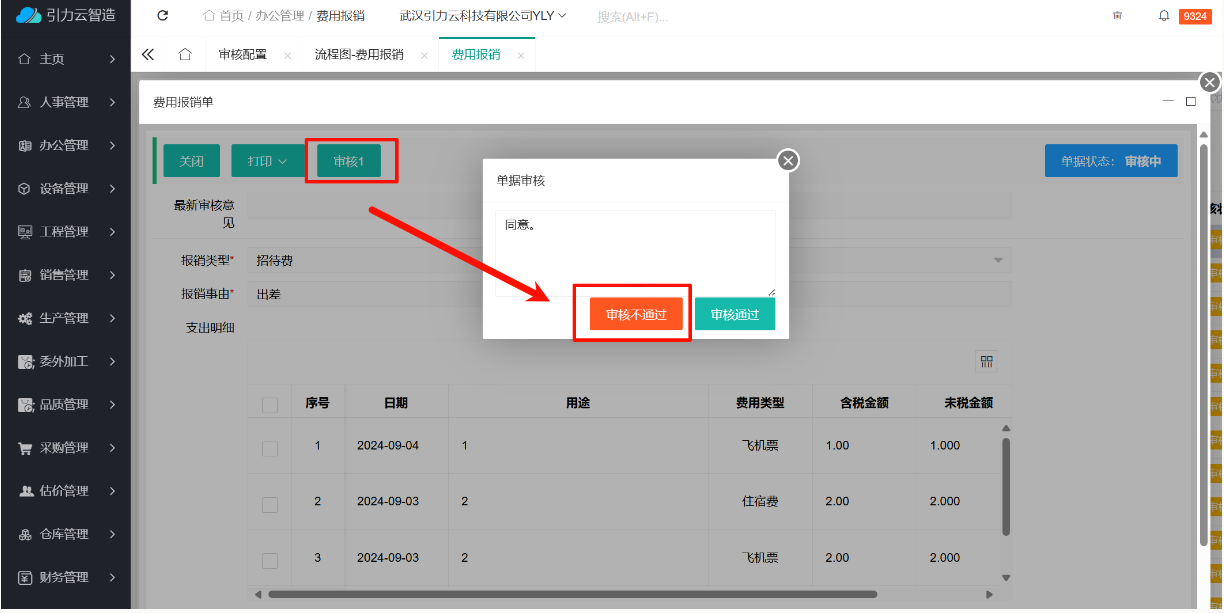Viewport: 1224px width, 613px height.
Task: Click the double-arrow collapse sidebar icon
Action: (148, 55)
